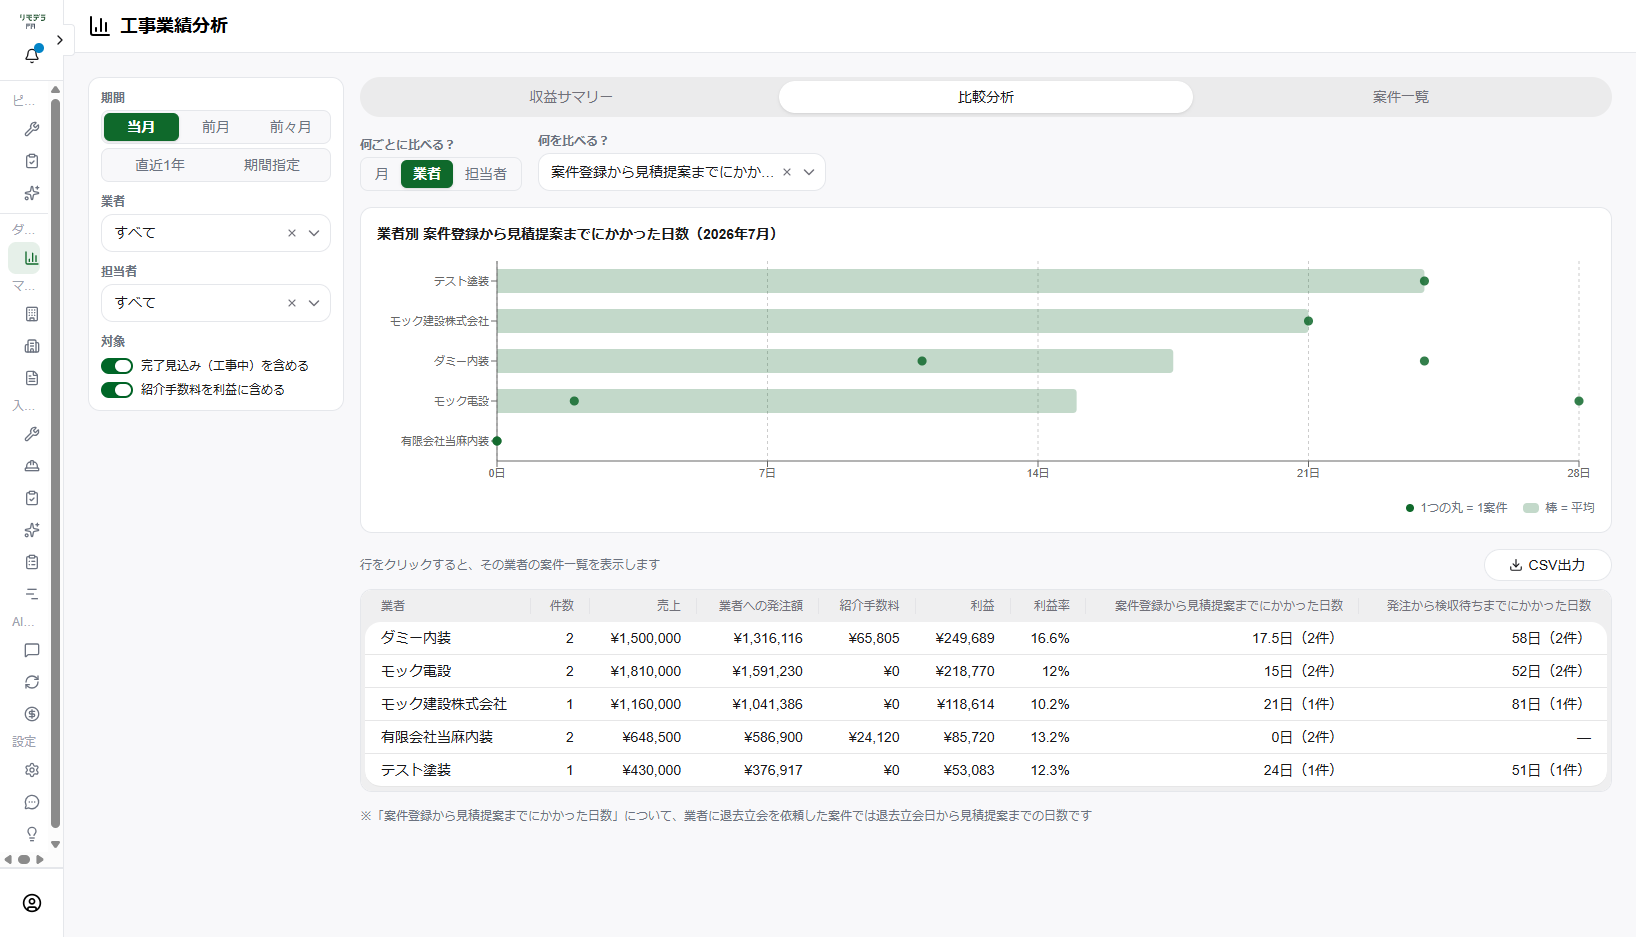Screen dimensions: 1636x937
Task: Select the 当月 period option
Action: [141, 127]
